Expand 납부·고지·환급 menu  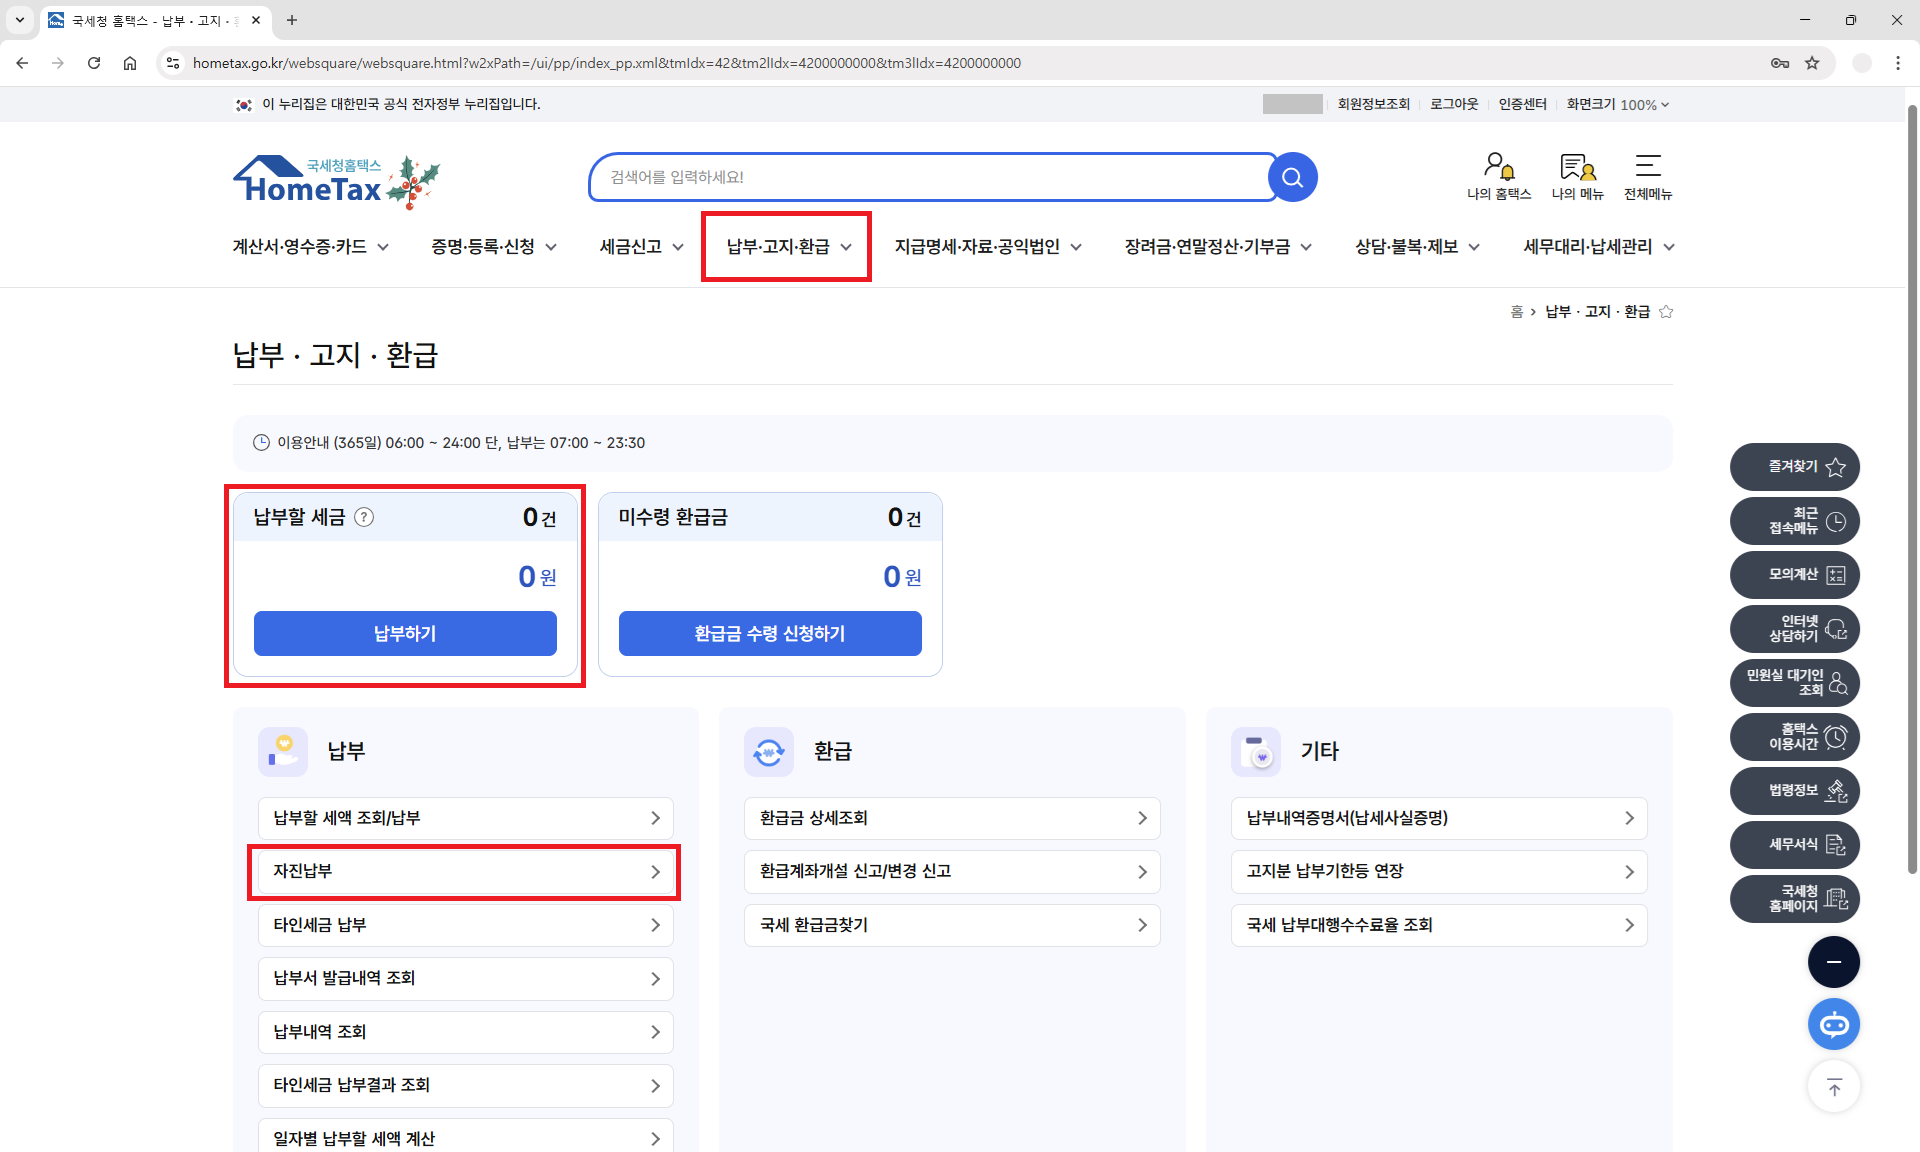pyautogui.click(x=787, y=246)
